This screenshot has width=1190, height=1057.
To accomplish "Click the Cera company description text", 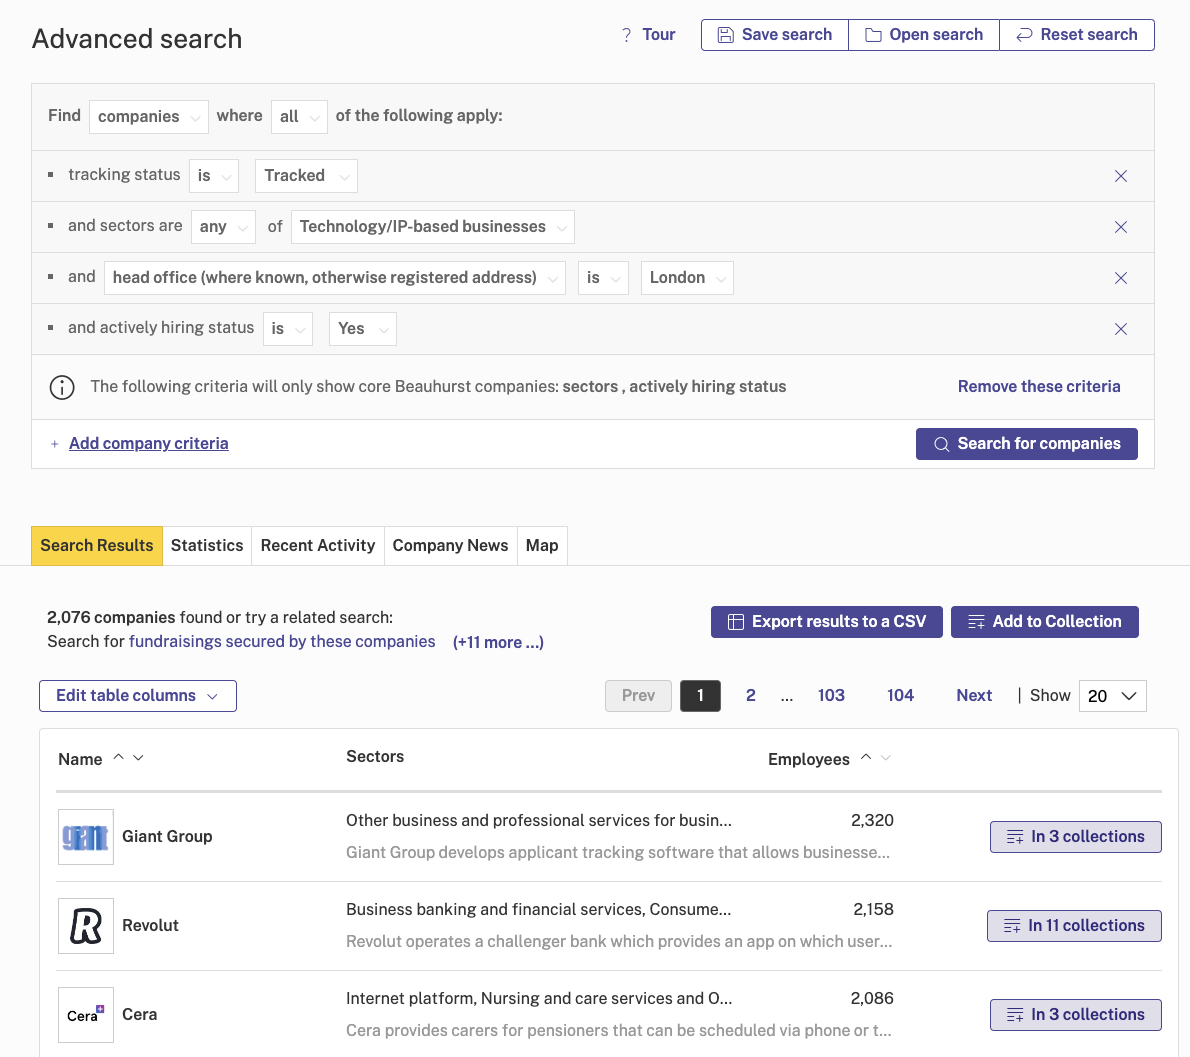I will [x=619, y=1030].
